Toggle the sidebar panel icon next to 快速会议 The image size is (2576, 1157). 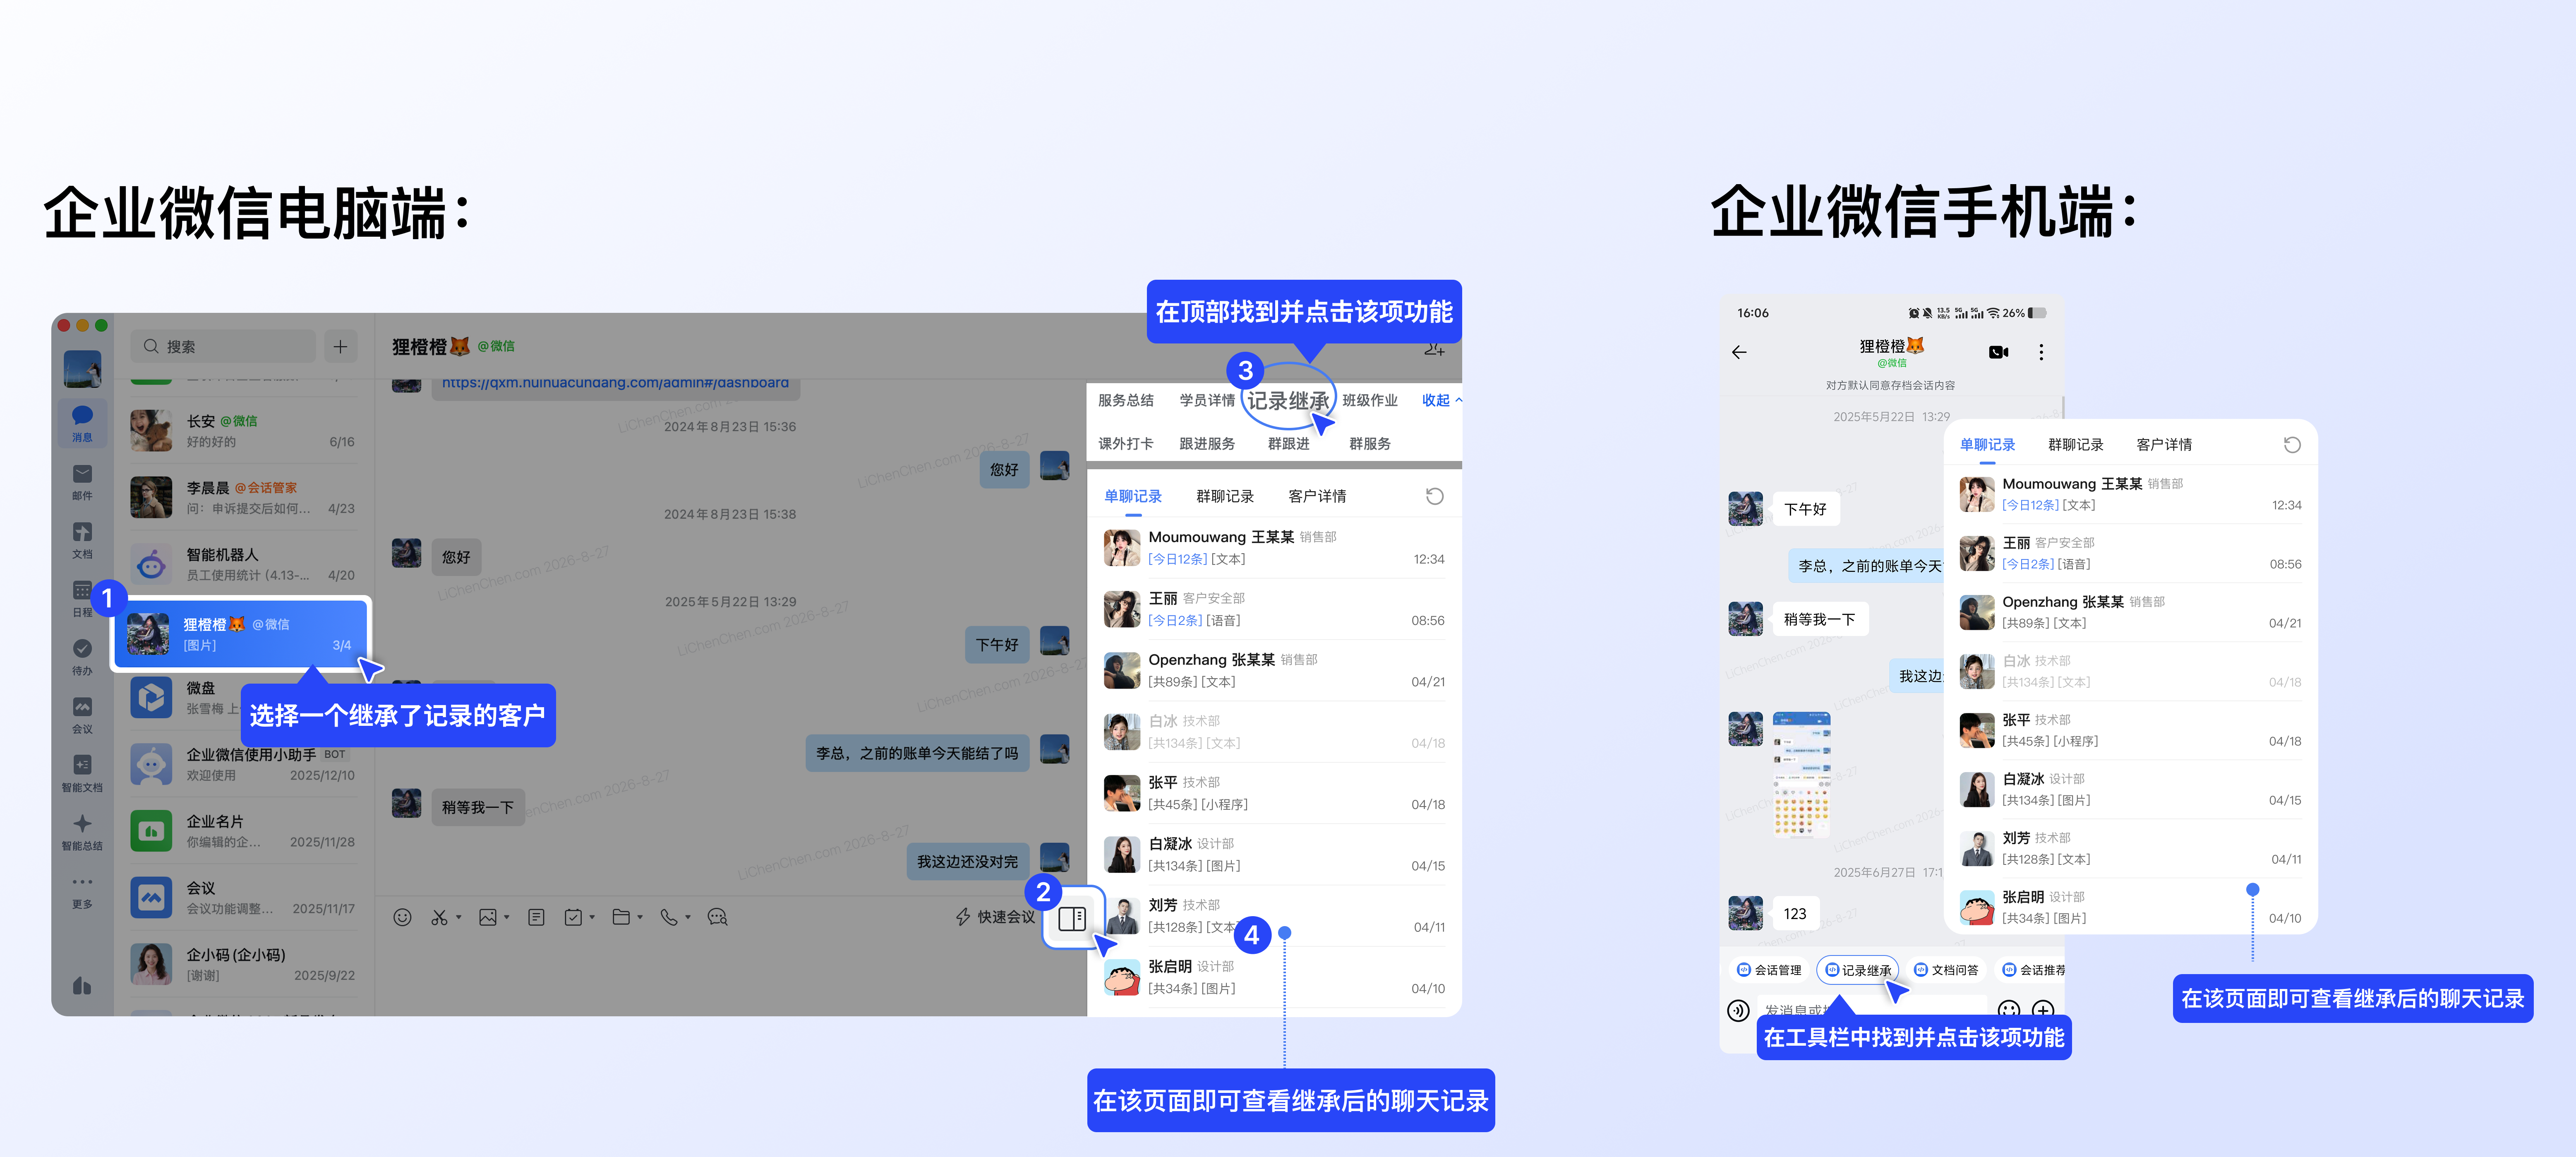coord(1071,918)
